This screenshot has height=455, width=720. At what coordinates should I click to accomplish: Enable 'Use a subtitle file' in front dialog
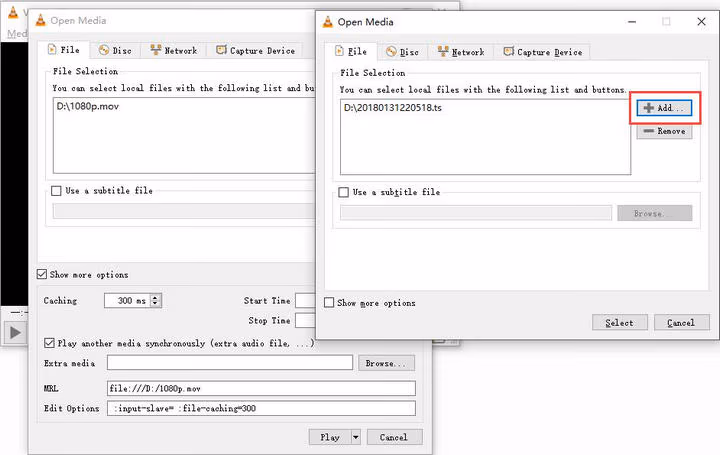pos(343,192)
